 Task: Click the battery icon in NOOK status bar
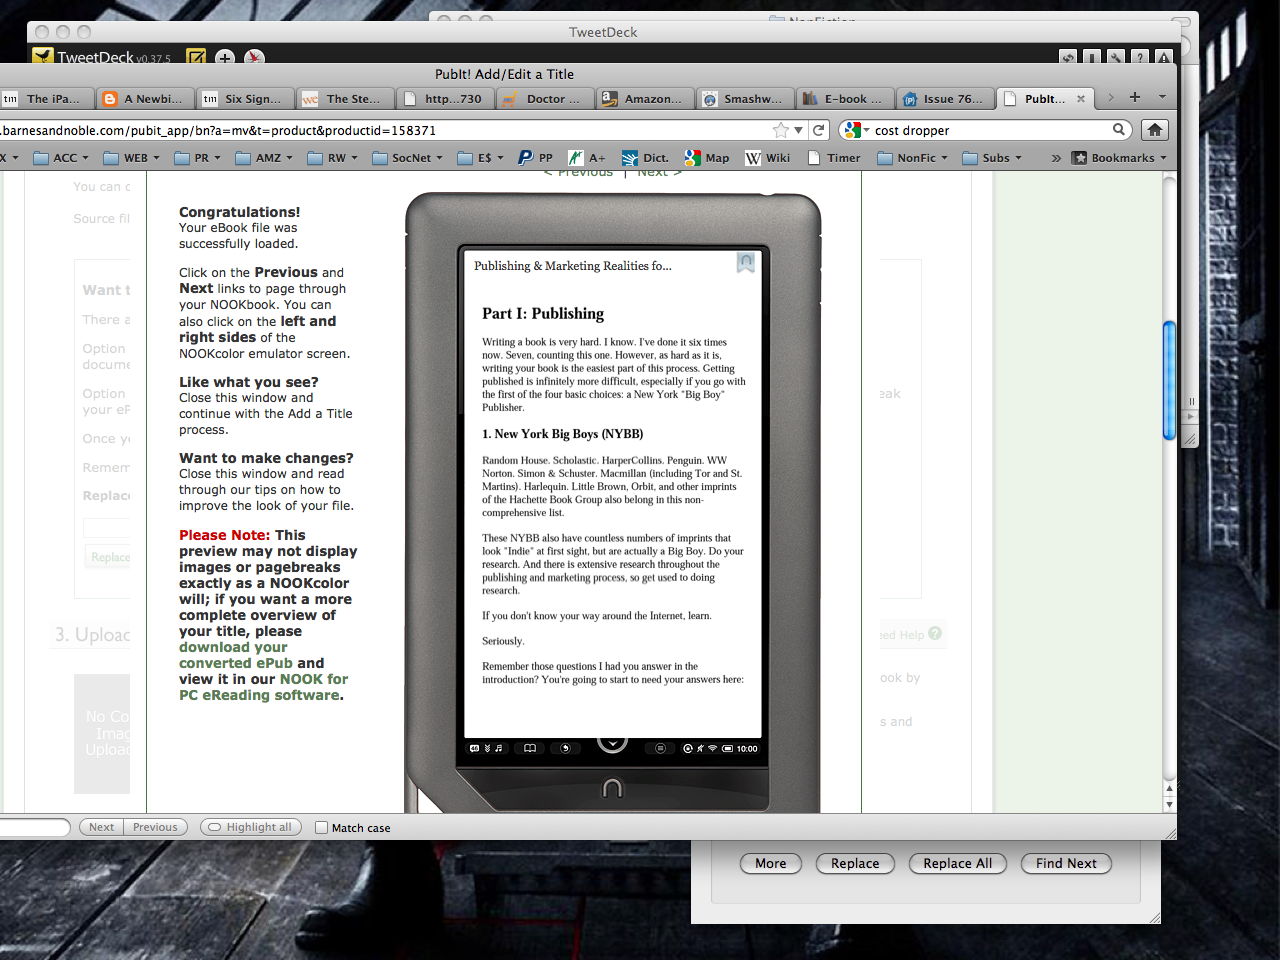tap(728, 748)
